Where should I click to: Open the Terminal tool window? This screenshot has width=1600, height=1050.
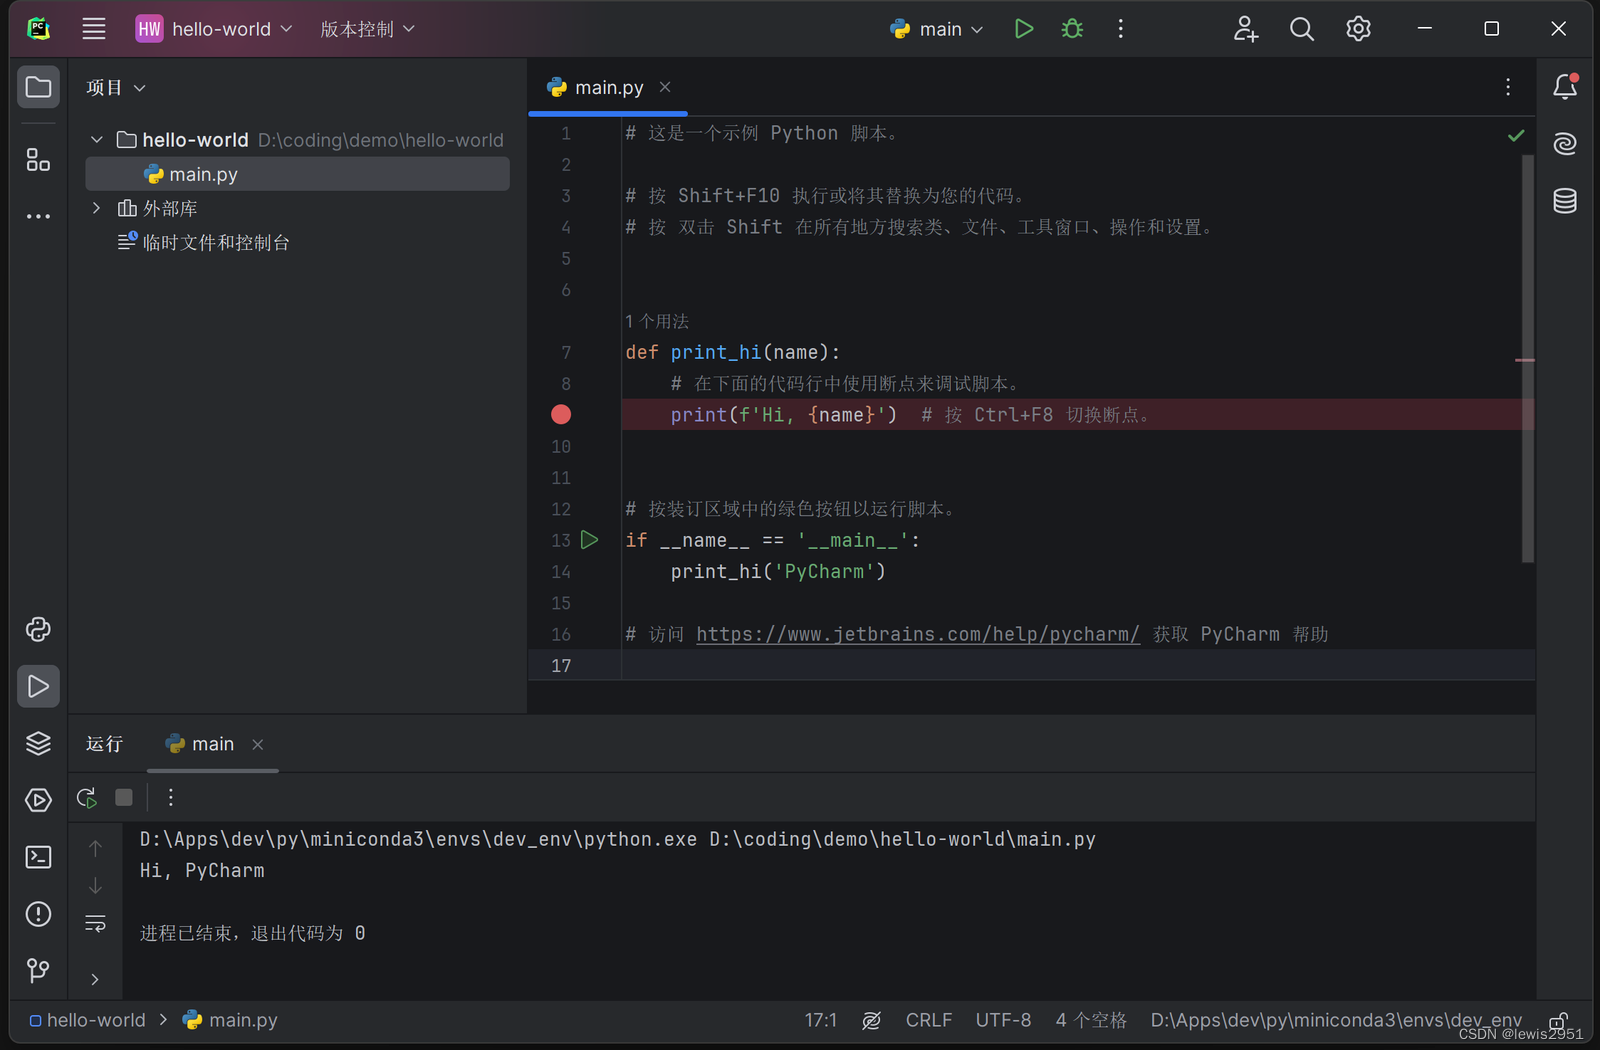coord(38,857)
